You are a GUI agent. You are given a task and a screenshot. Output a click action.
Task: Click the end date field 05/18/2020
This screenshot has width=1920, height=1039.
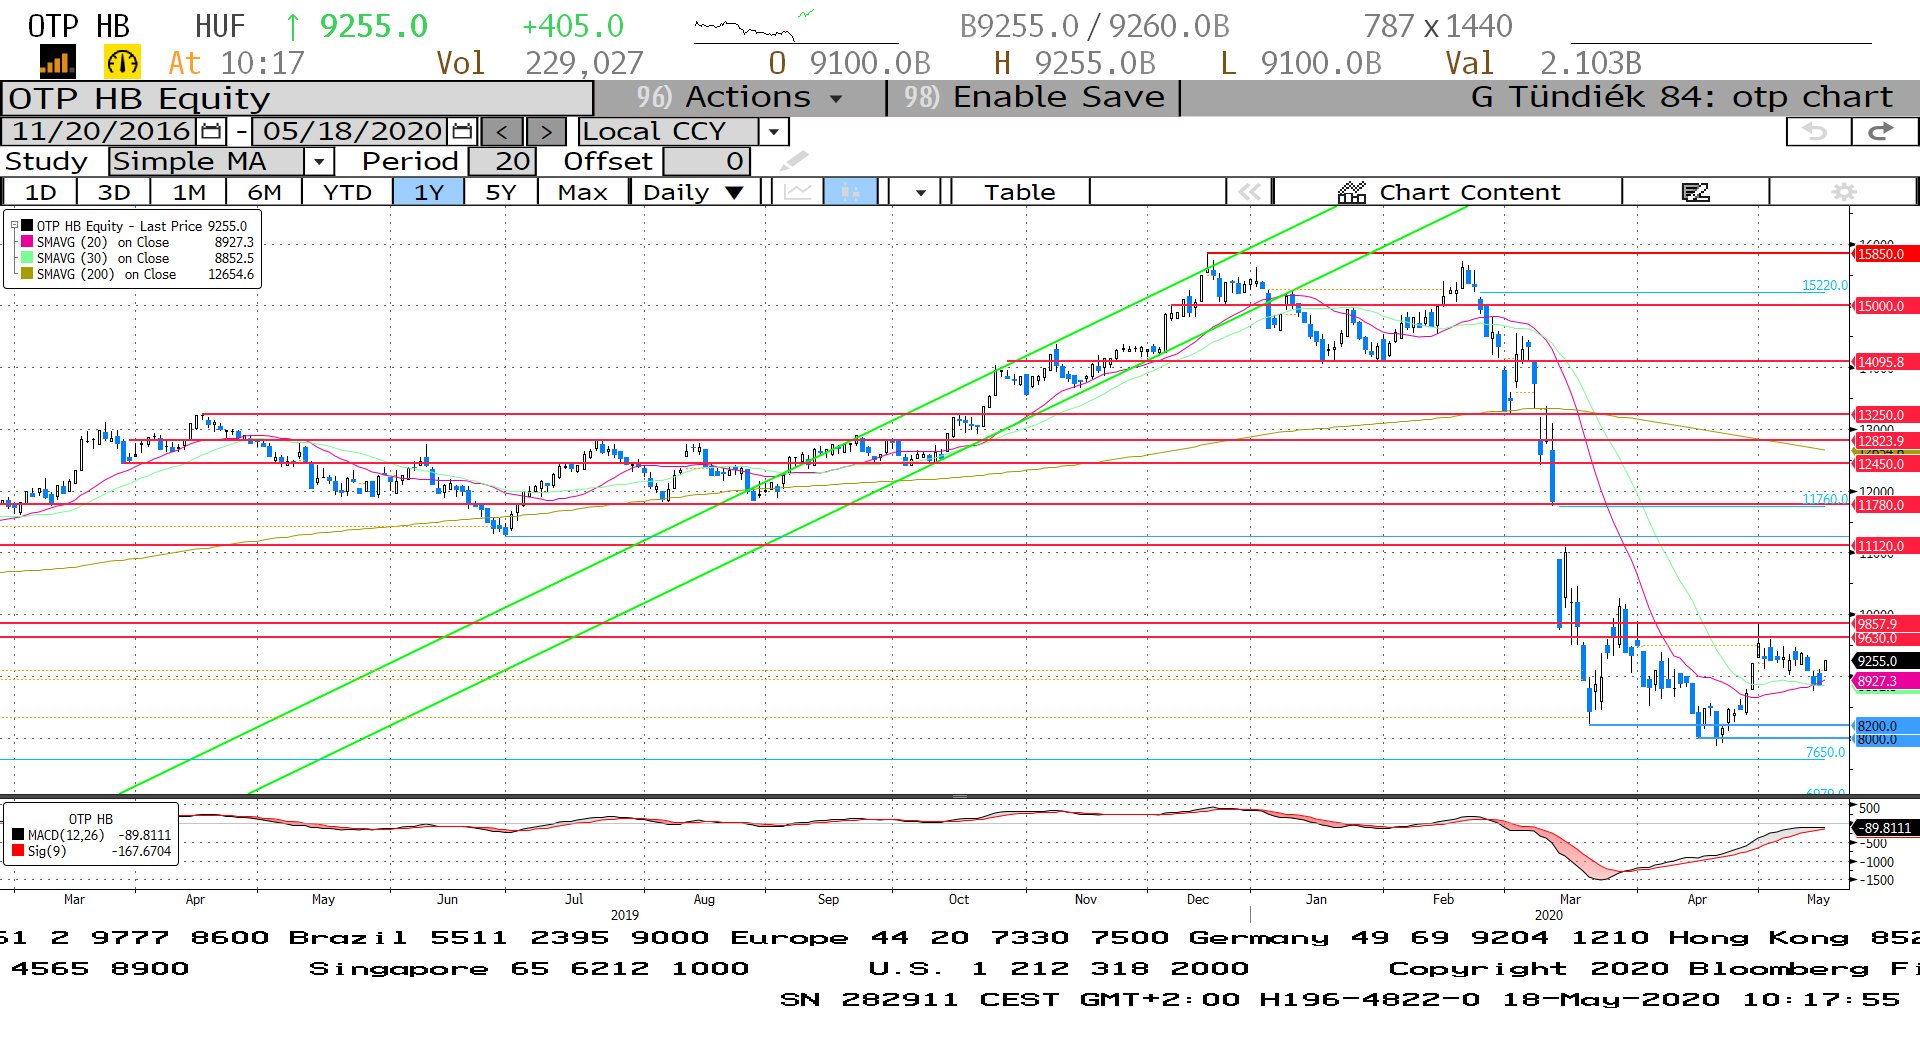click(x=352, y=131)
